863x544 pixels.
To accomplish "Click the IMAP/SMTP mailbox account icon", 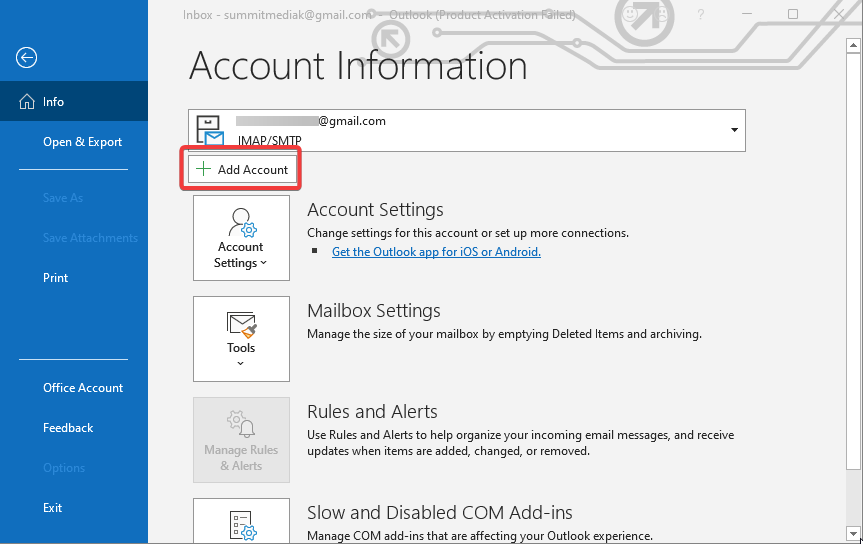I will point(210,130).
